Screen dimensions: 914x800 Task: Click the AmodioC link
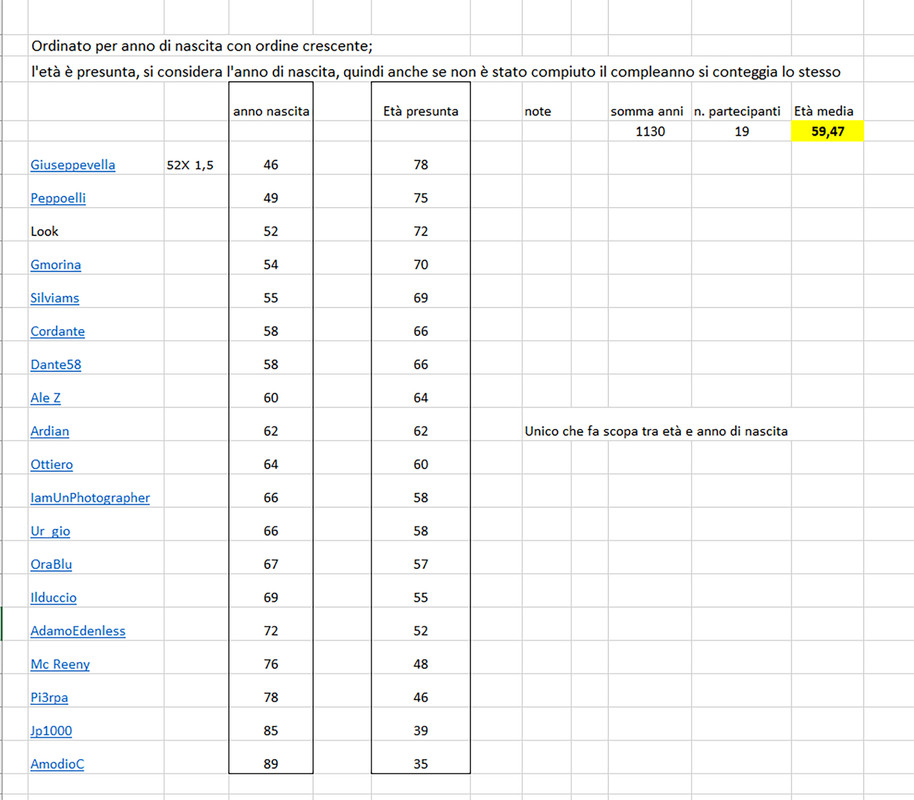click(57, 764)
